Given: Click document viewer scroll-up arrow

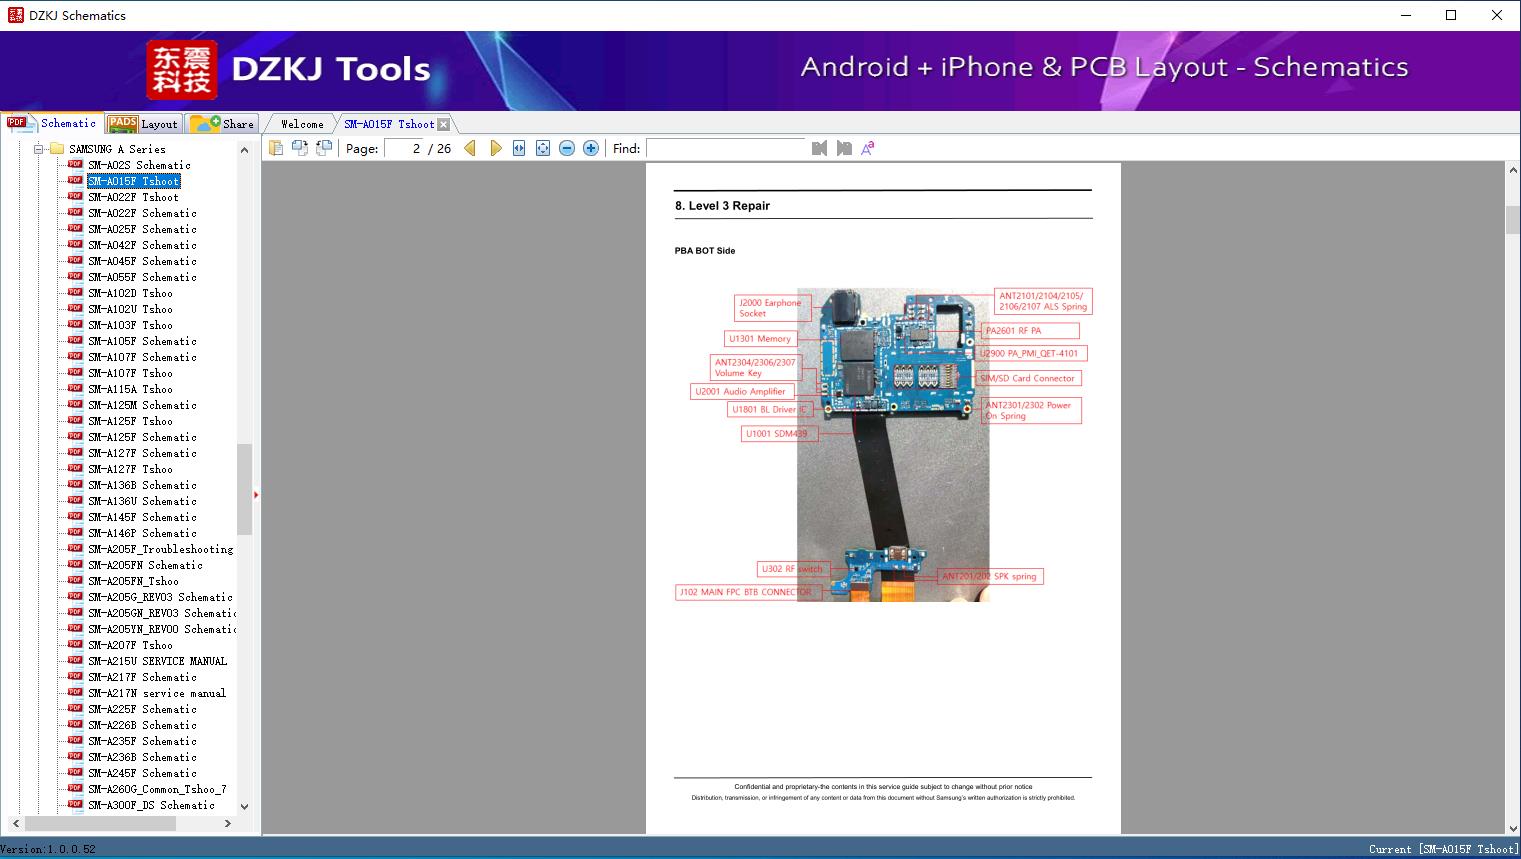Looking at the screenshot, I should pyautogui.click(x=1512, y=171).
